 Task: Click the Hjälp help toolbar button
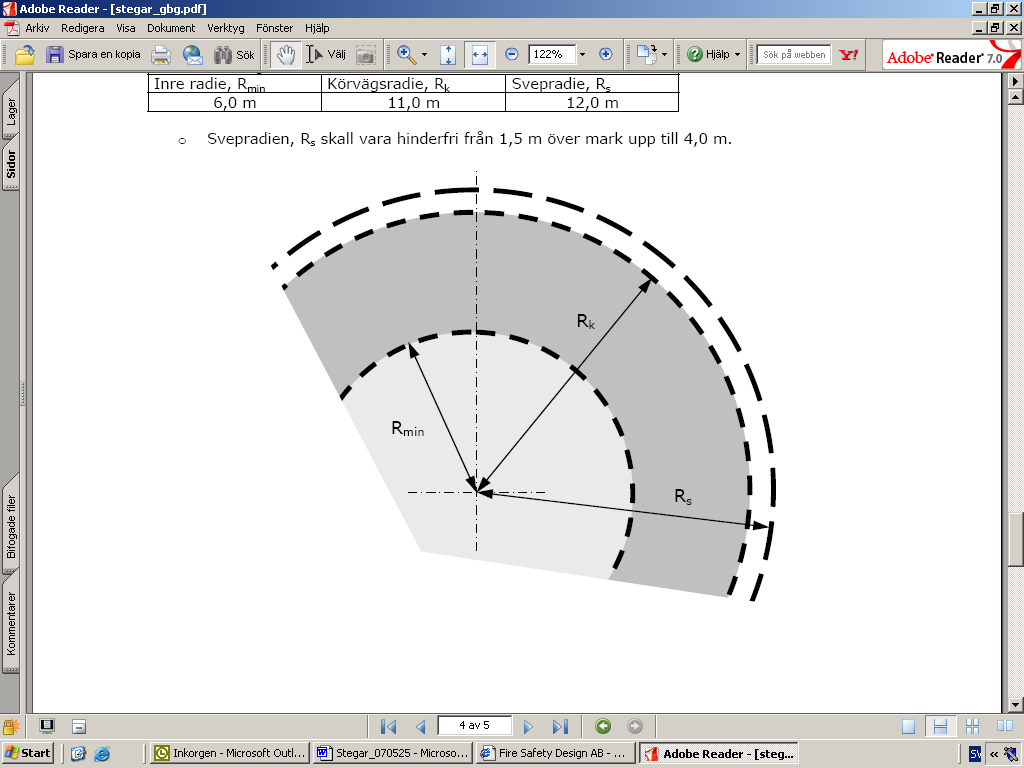pos(708,55)
